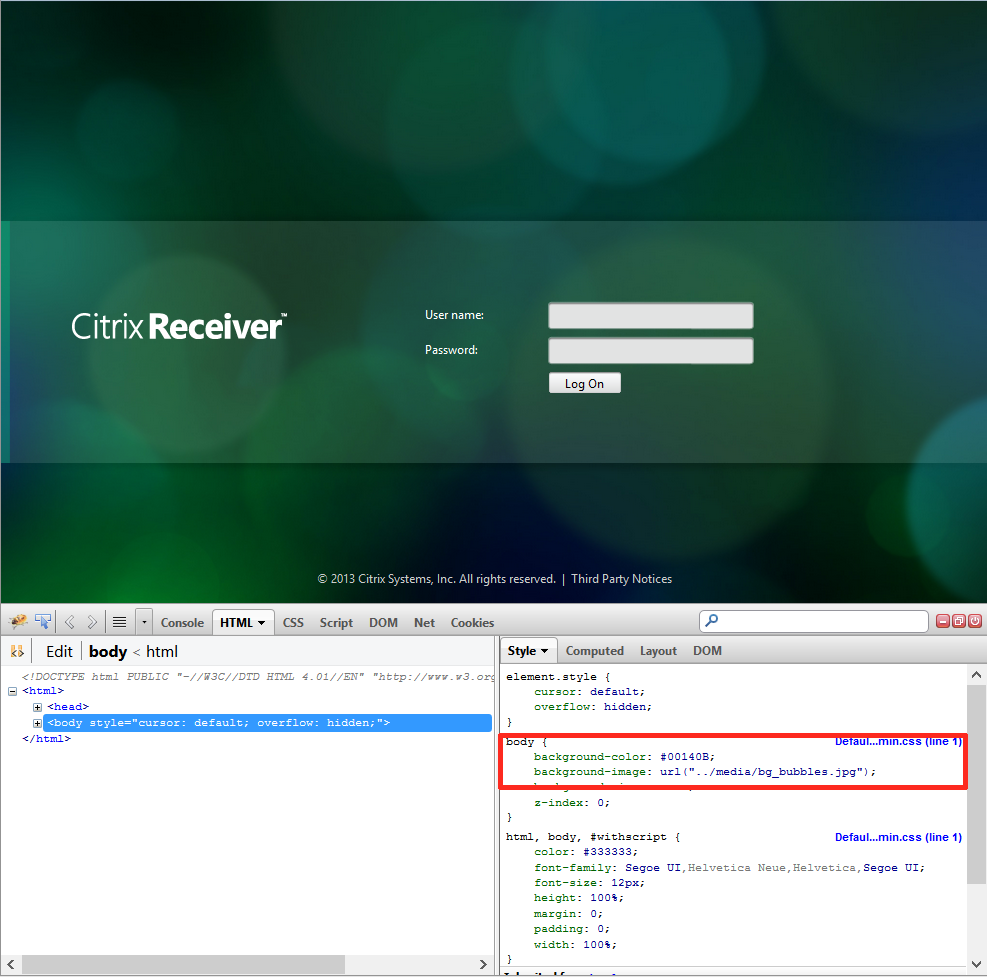This screenshot has width=987, height=977.
Task: Click the User name input field
Action: tap(650, 316)
